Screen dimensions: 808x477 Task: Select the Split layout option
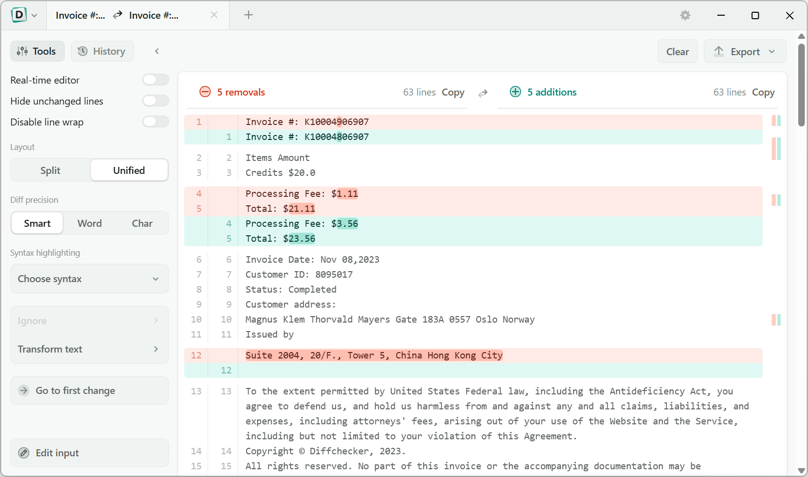click(x=50, y=171)
